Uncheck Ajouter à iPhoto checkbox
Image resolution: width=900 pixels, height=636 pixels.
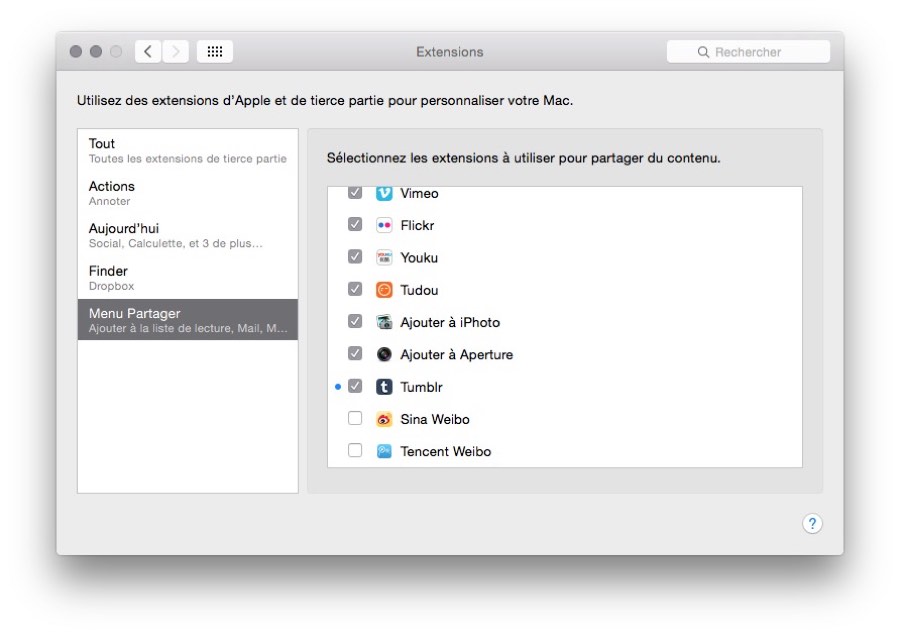tap(355, 321)
